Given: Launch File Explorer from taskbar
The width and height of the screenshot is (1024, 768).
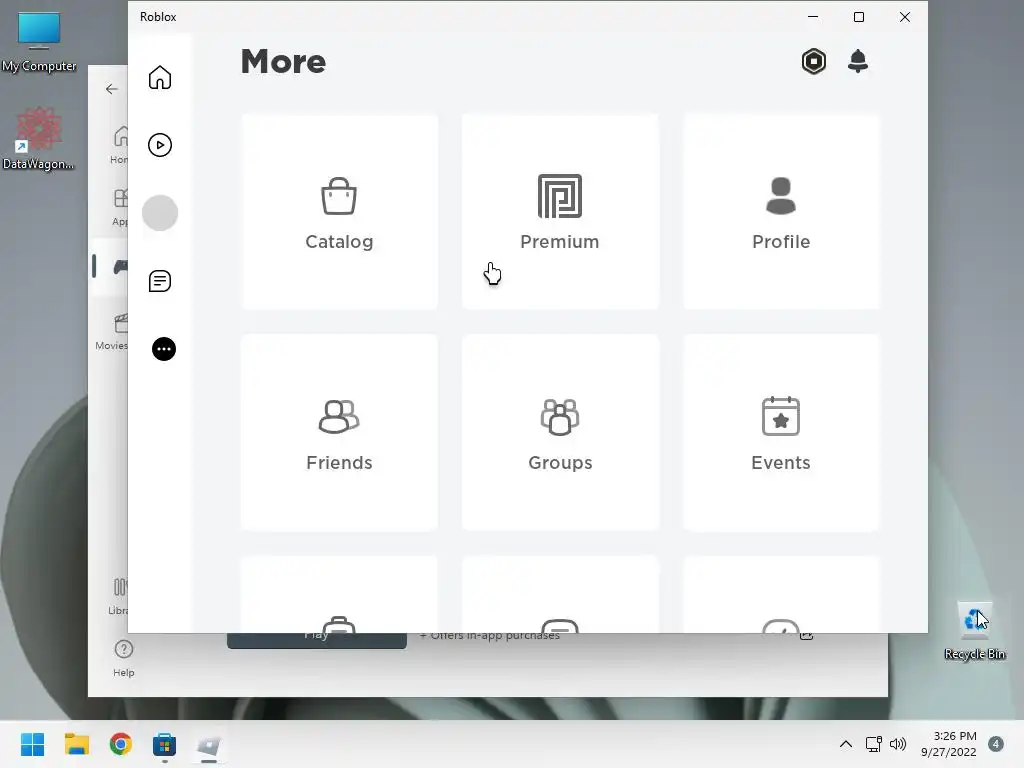Looking at the screenshot, I should [76, 744].
